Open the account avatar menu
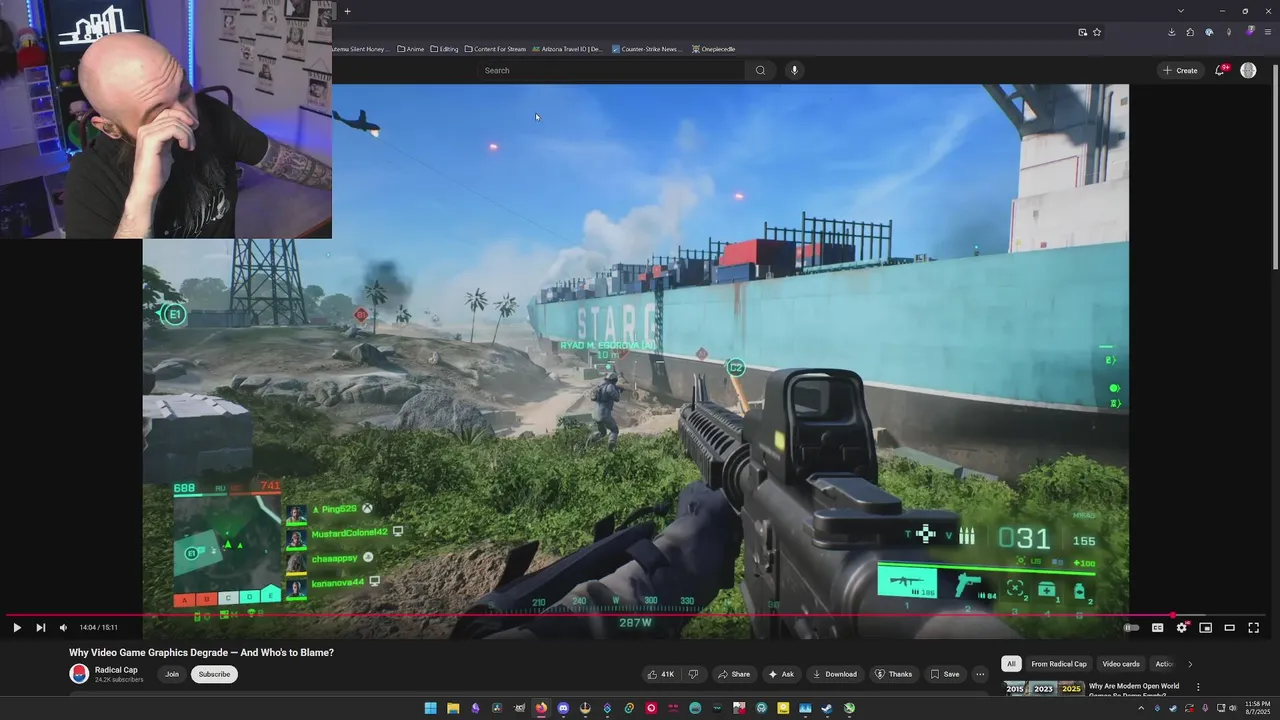This screenshot has height=720, width=1280. coord(1248,70)
